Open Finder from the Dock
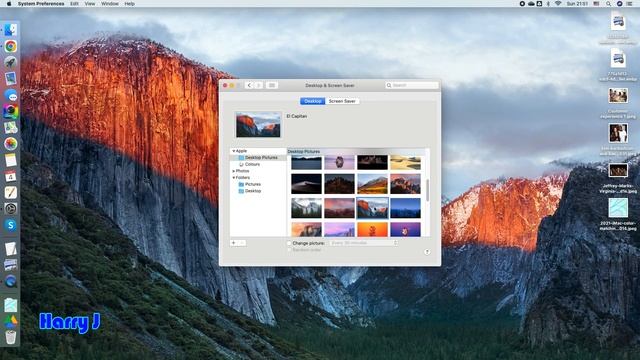Screen dimensions: 640x360 (11, 29)
